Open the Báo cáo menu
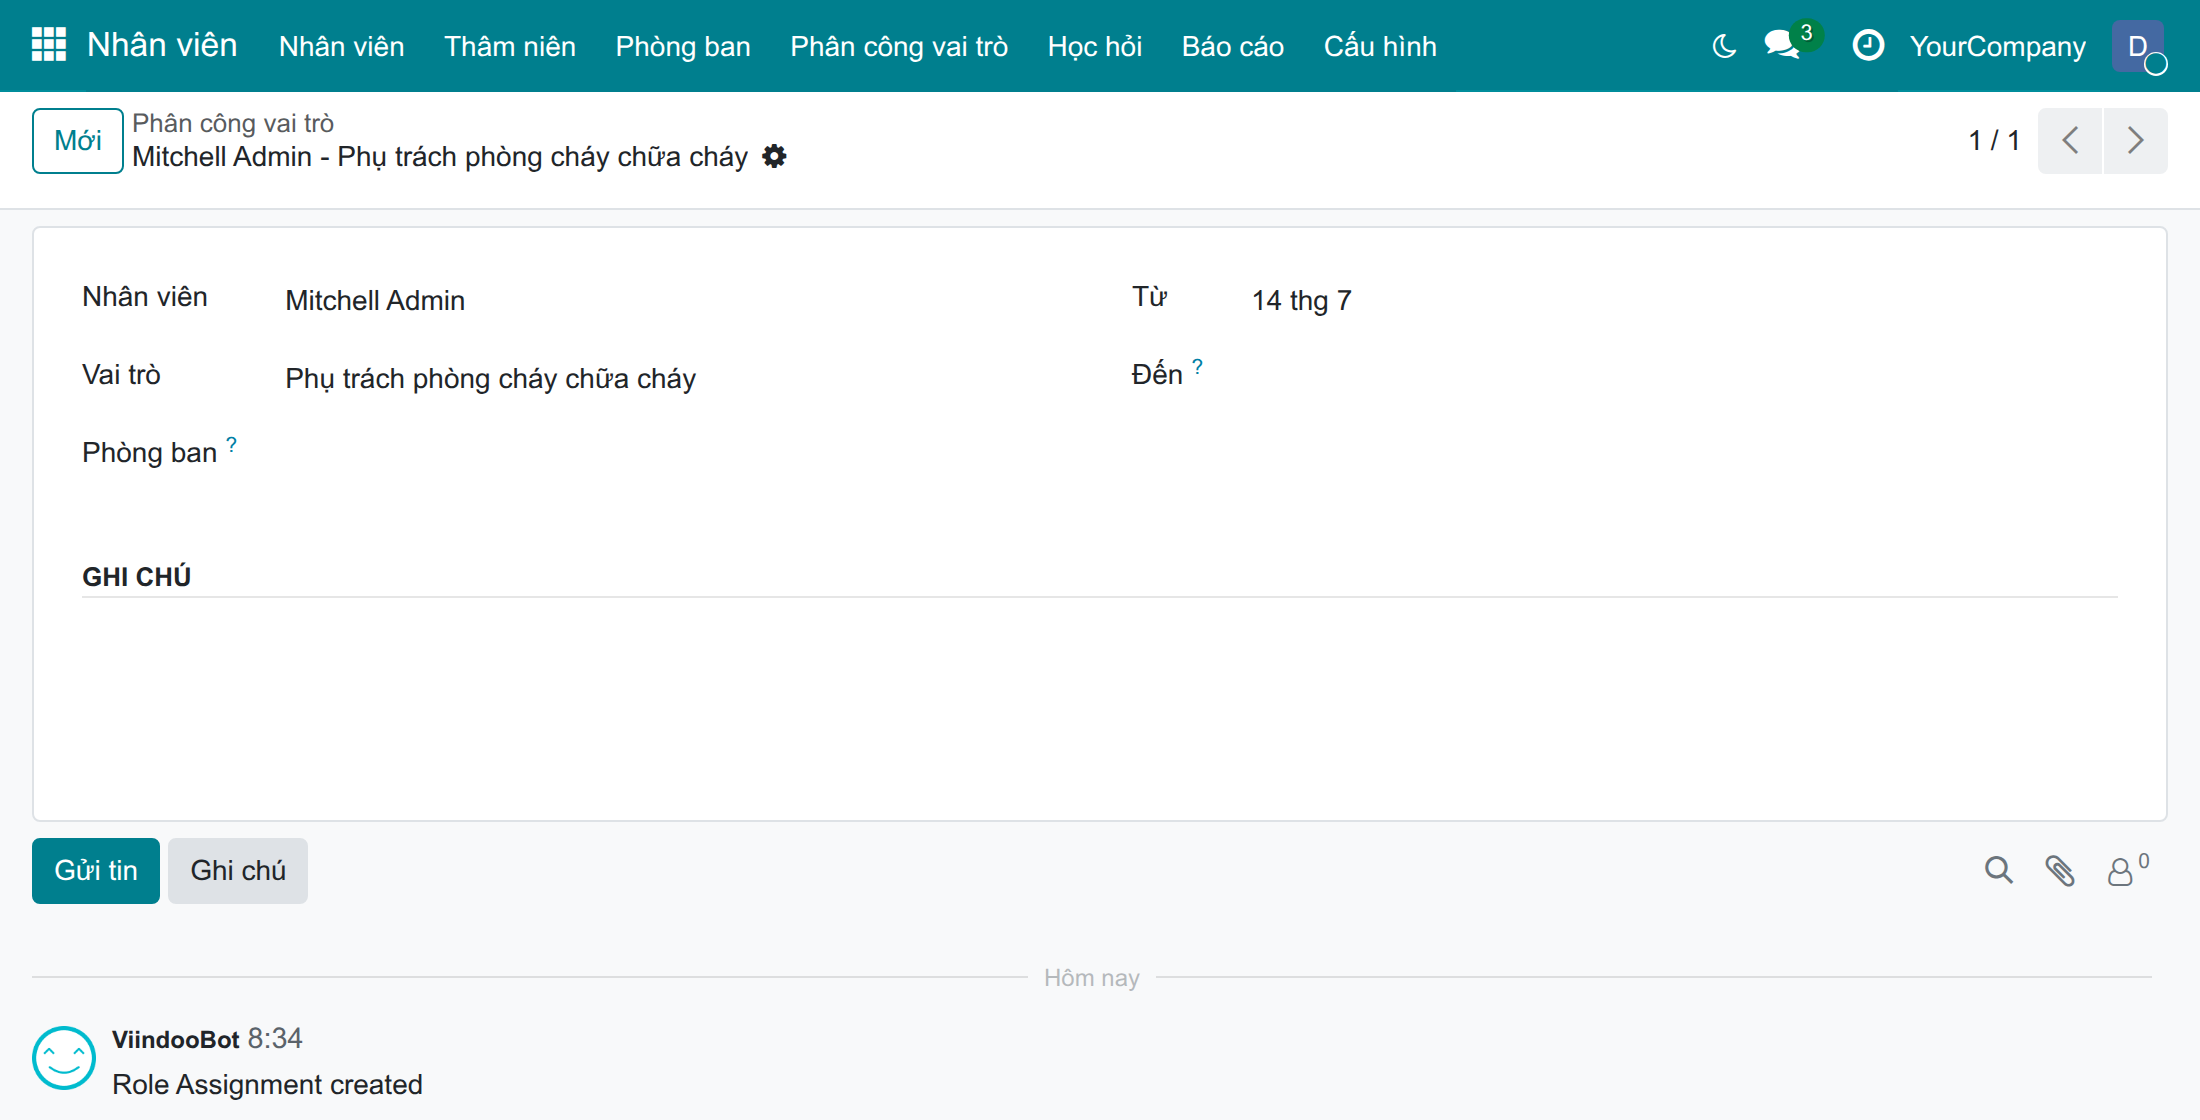Viewport: 2200px width, 1120px height. (x=1232, y=46)
